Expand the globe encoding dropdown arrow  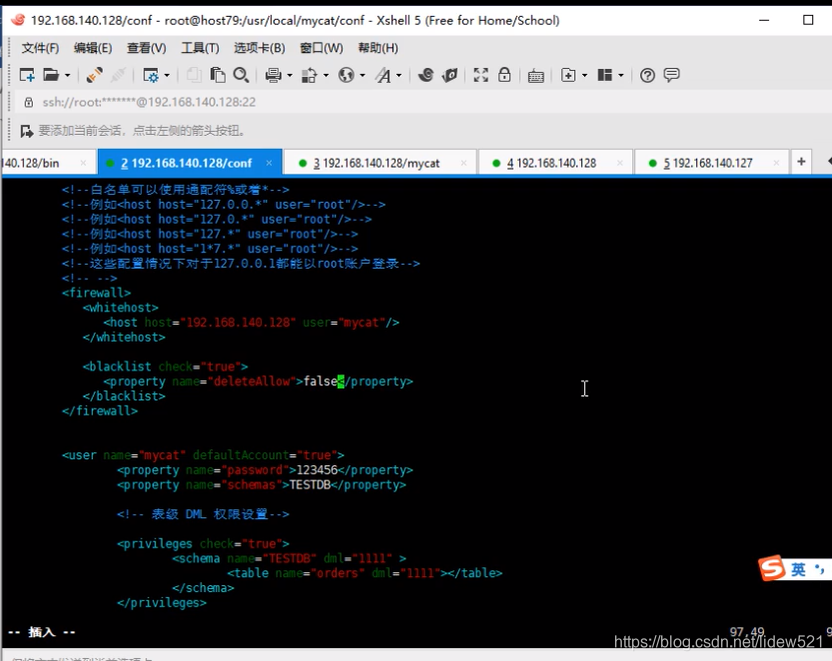[x=362, y=75]
